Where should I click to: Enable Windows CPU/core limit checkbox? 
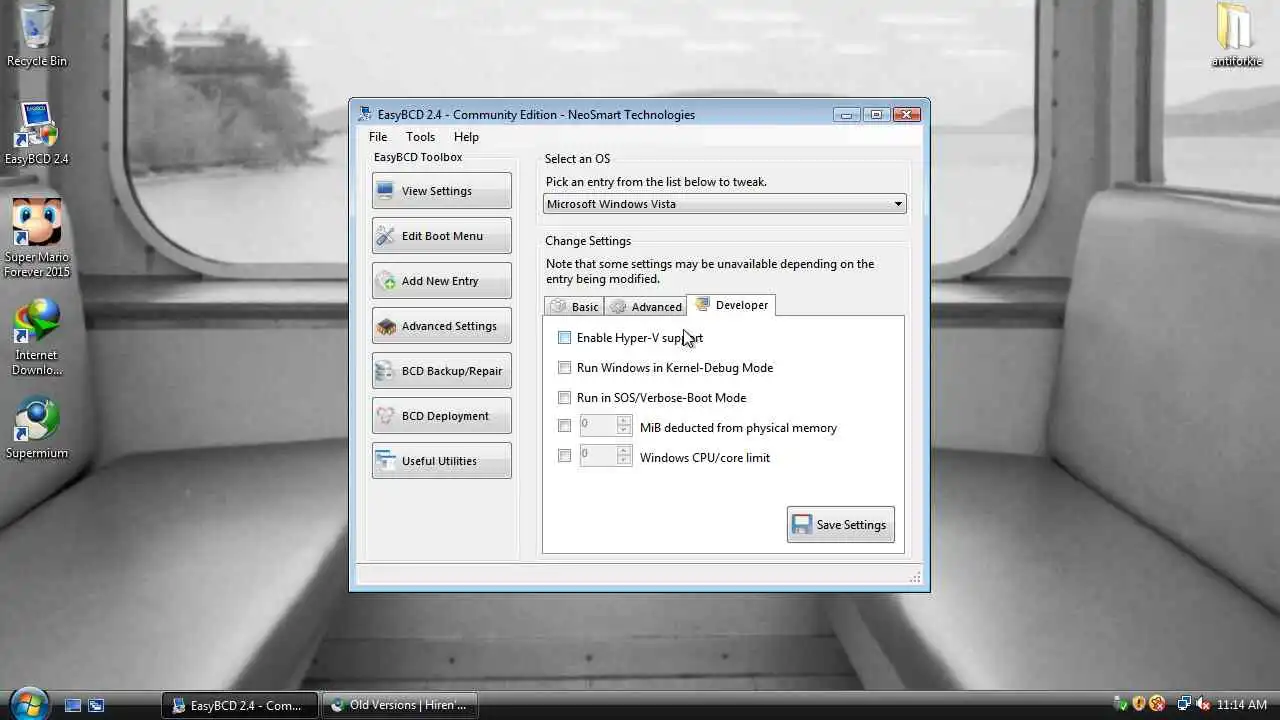click(564, 456)
